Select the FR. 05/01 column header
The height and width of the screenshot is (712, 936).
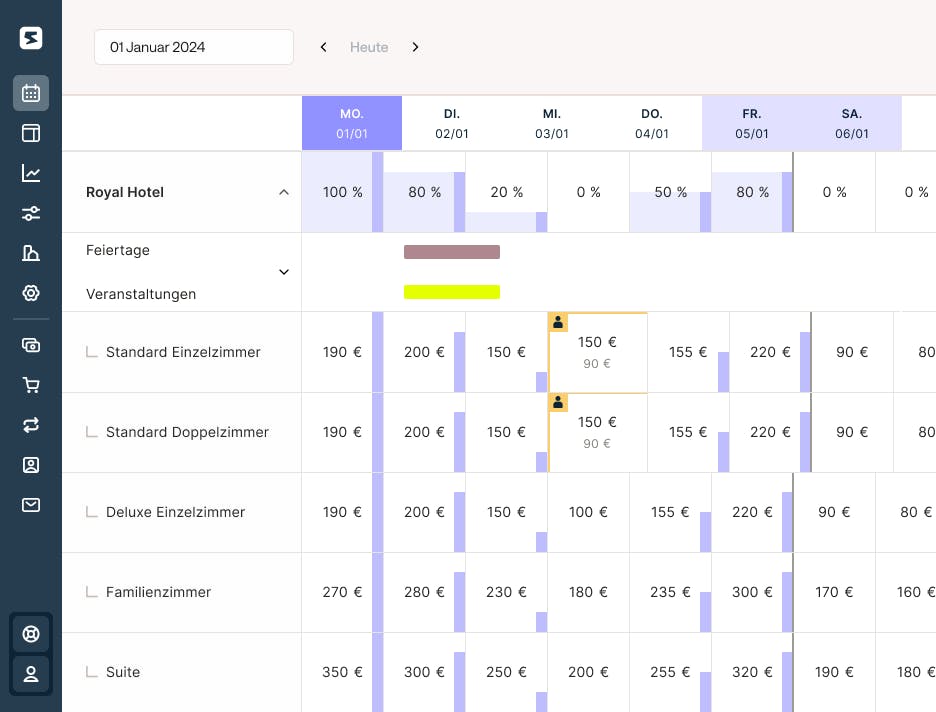752,123
